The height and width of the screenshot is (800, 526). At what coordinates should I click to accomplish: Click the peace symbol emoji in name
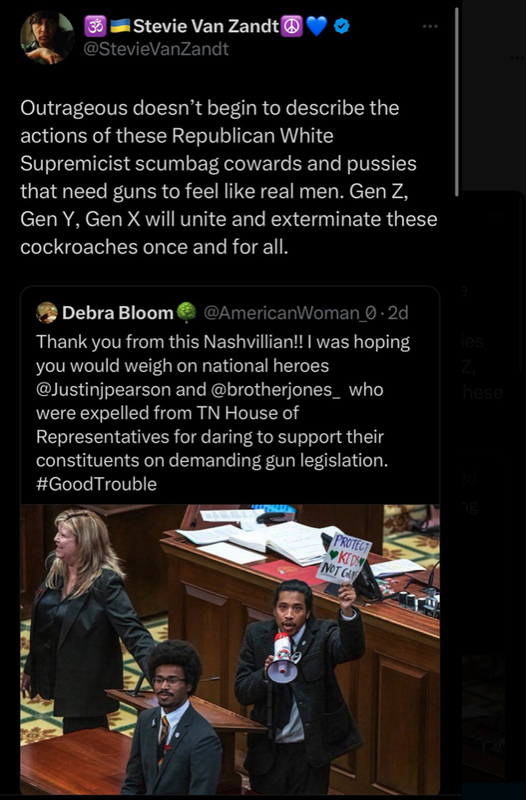[291, 26]
